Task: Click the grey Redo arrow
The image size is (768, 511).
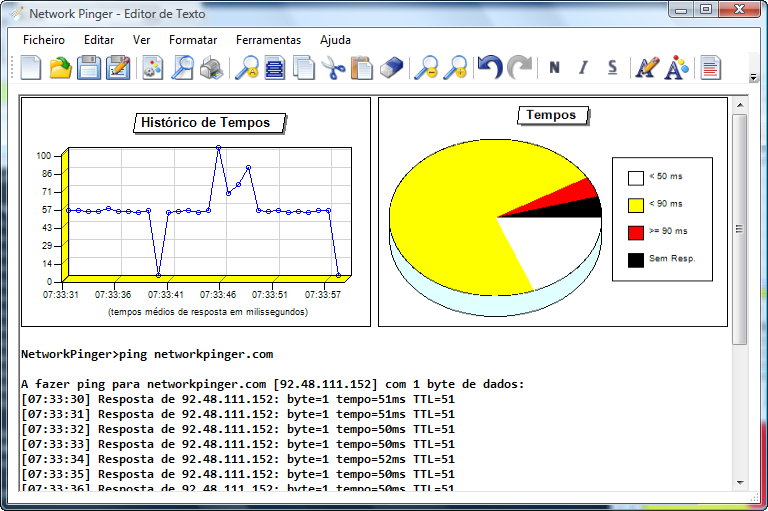Action: coord(519,68)
